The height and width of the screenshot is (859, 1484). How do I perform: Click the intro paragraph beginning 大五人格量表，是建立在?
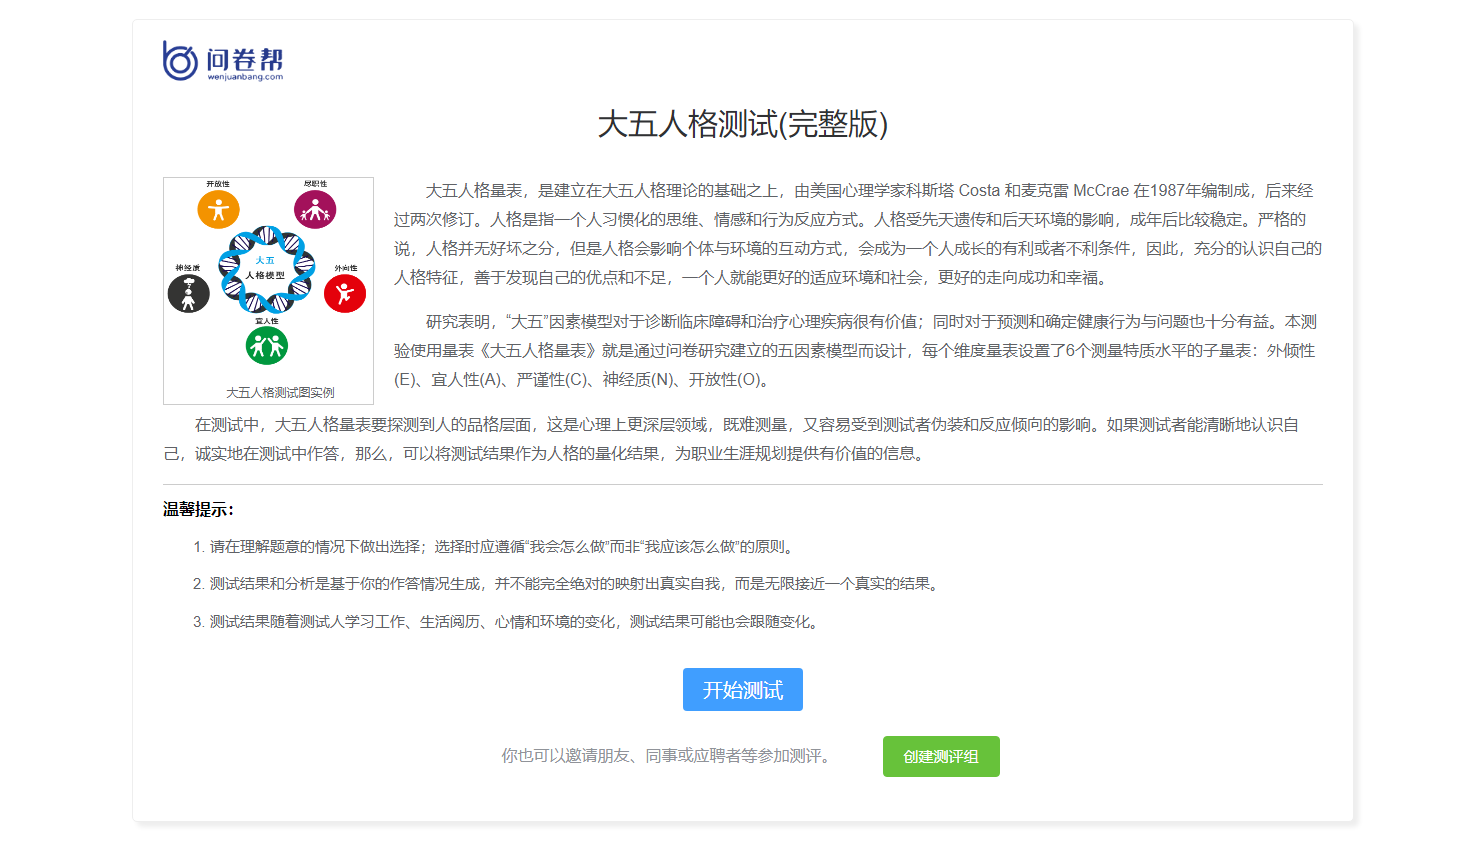[858, 234]
